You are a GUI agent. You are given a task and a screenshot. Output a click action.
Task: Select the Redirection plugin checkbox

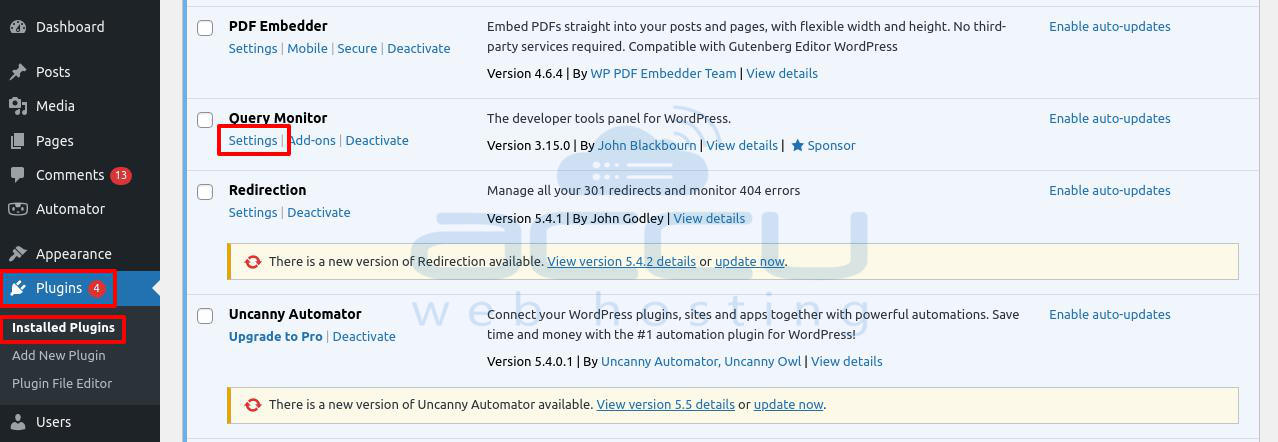205,192
